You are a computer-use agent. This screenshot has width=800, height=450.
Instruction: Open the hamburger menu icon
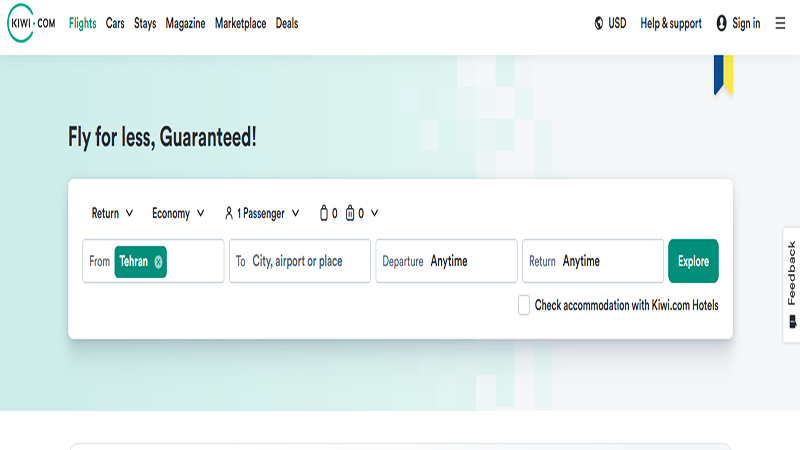[780, 23]
